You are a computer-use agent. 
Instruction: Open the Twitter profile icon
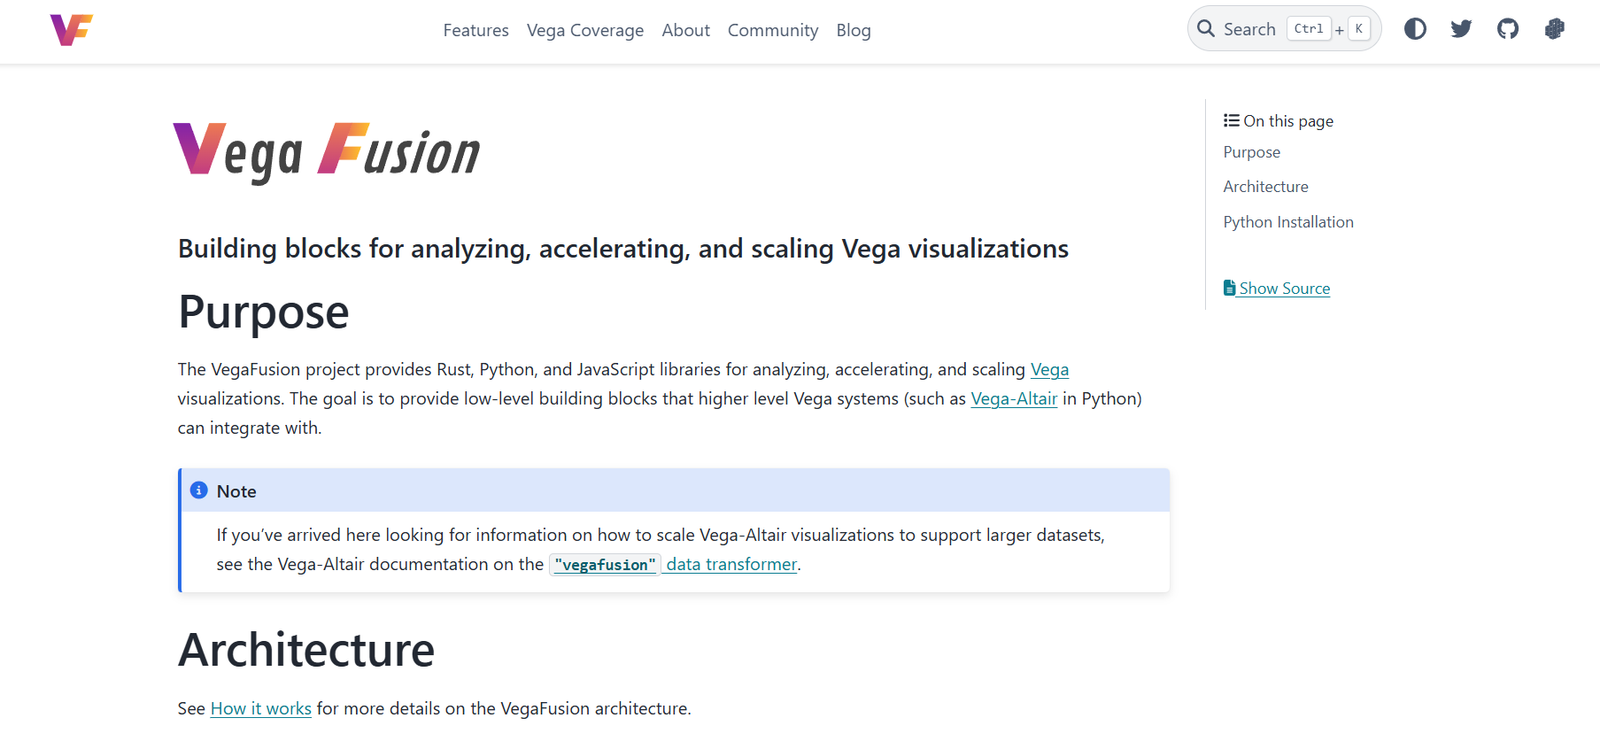point(1461,29)
